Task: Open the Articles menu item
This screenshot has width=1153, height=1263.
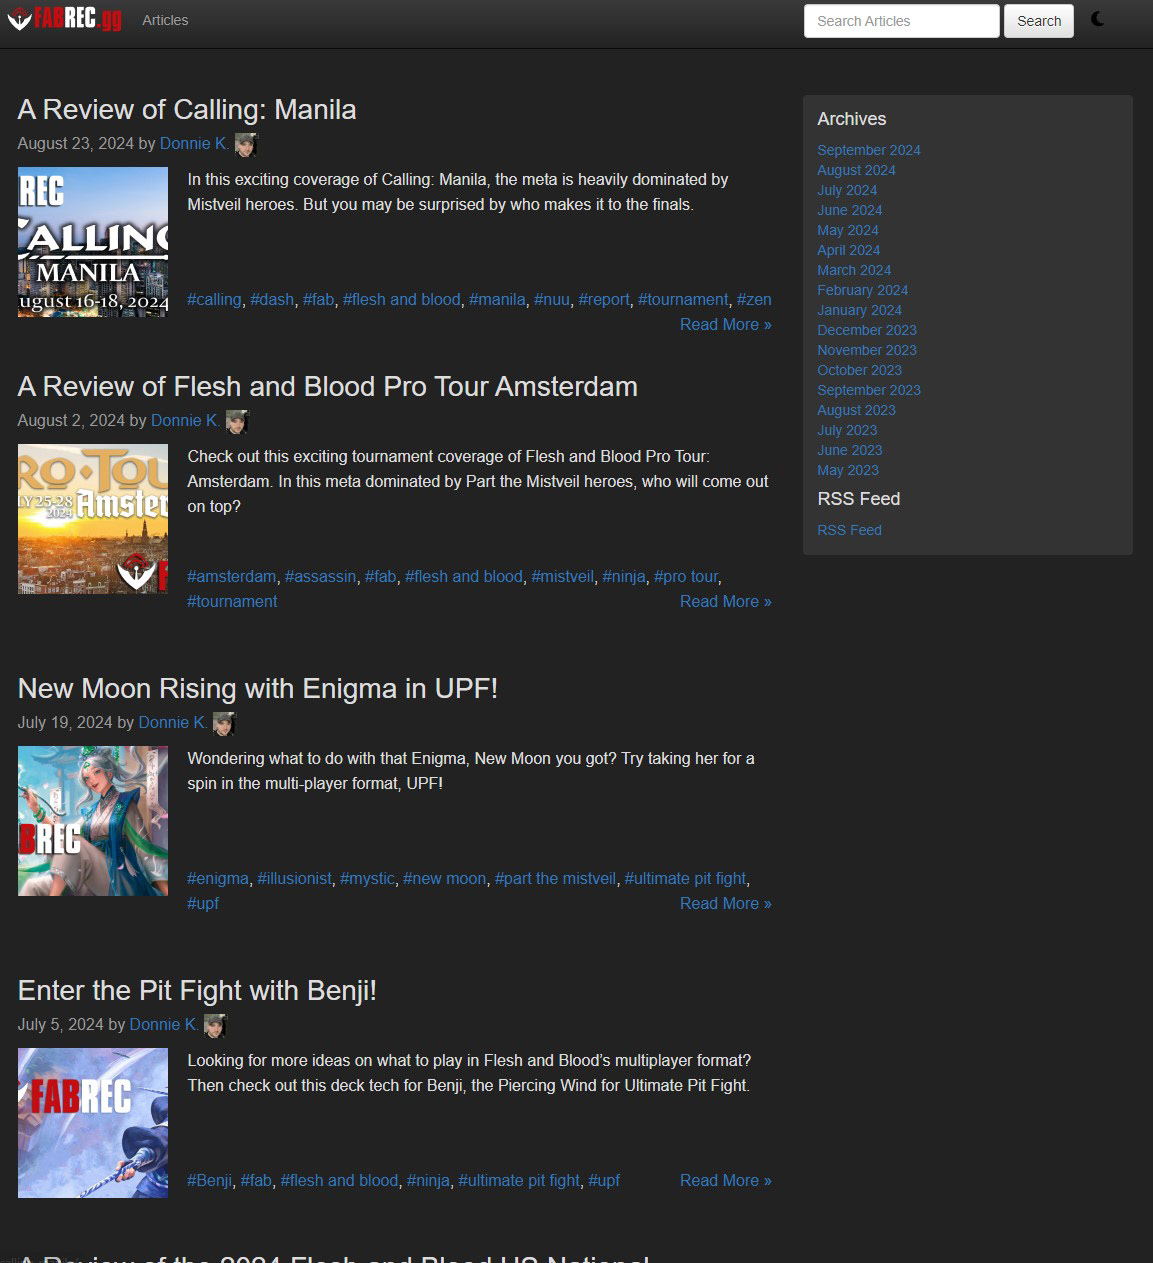Action: [165, 20]
